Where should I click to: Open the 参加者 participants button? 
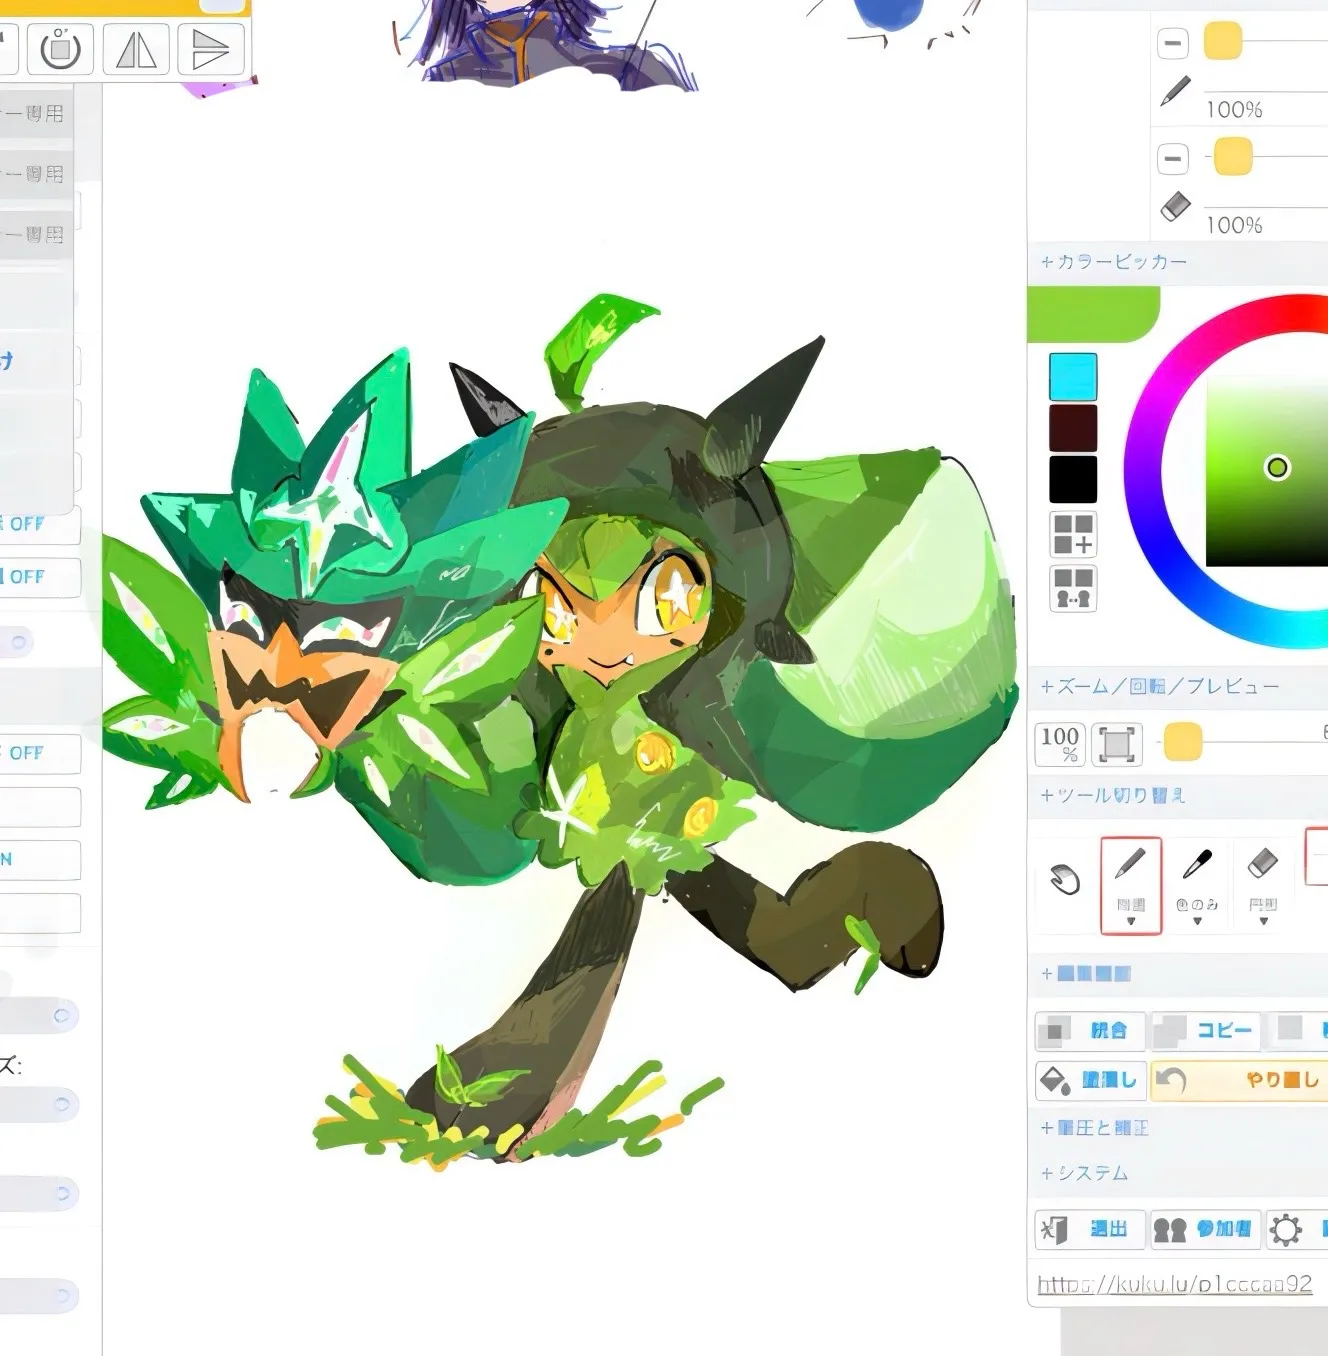pos(1204,1229)
